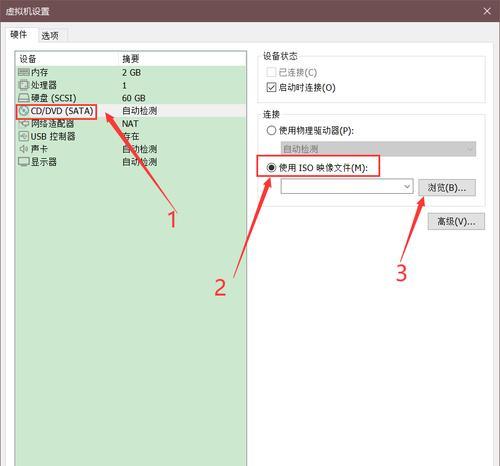This screenshot has height=466, width=500.
Task: Select the CD/DVD (SATA) disc icon
Action: pyautogui.click(x=24, y=111)
